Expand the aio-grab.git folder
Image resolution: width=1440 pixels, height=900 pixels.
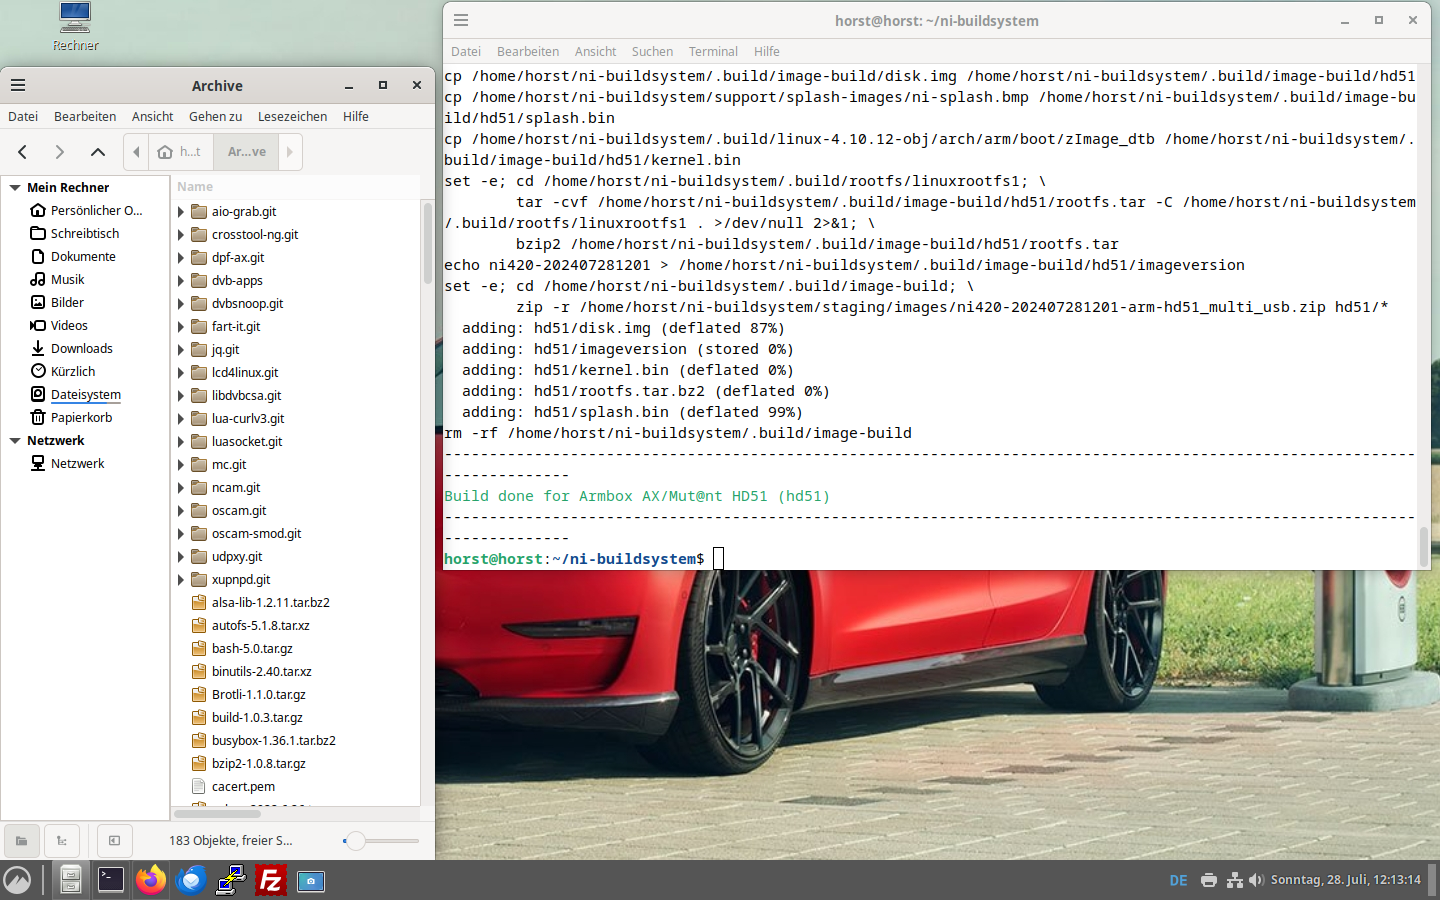(x=181, y=212)
